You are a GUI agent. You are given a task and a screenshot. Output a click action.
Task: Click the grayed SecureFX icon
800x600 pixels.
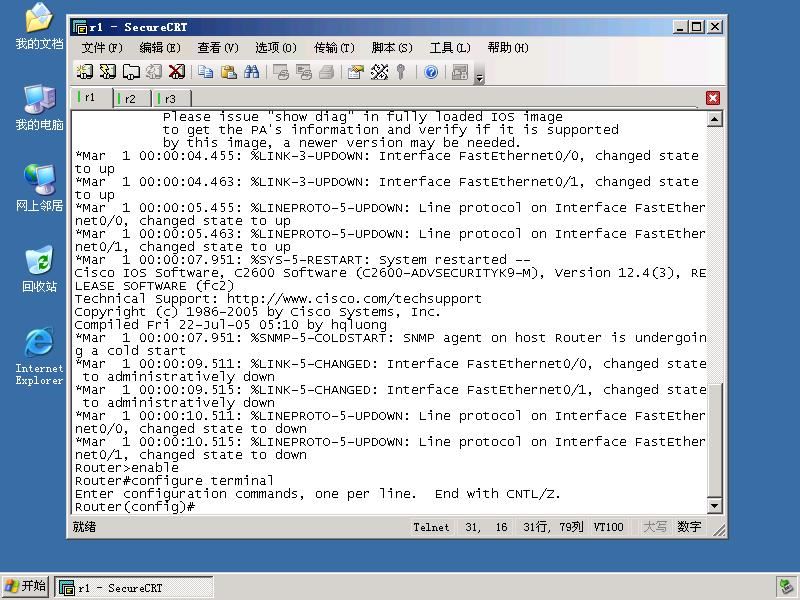(460, 72)
